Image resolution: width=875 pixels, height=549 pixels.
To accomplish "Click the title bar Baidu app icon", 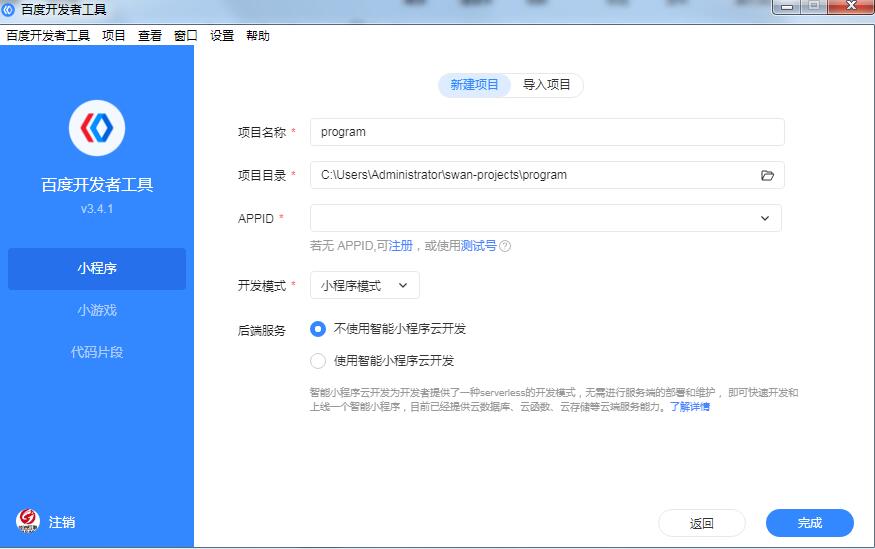I will click(9, 9).
